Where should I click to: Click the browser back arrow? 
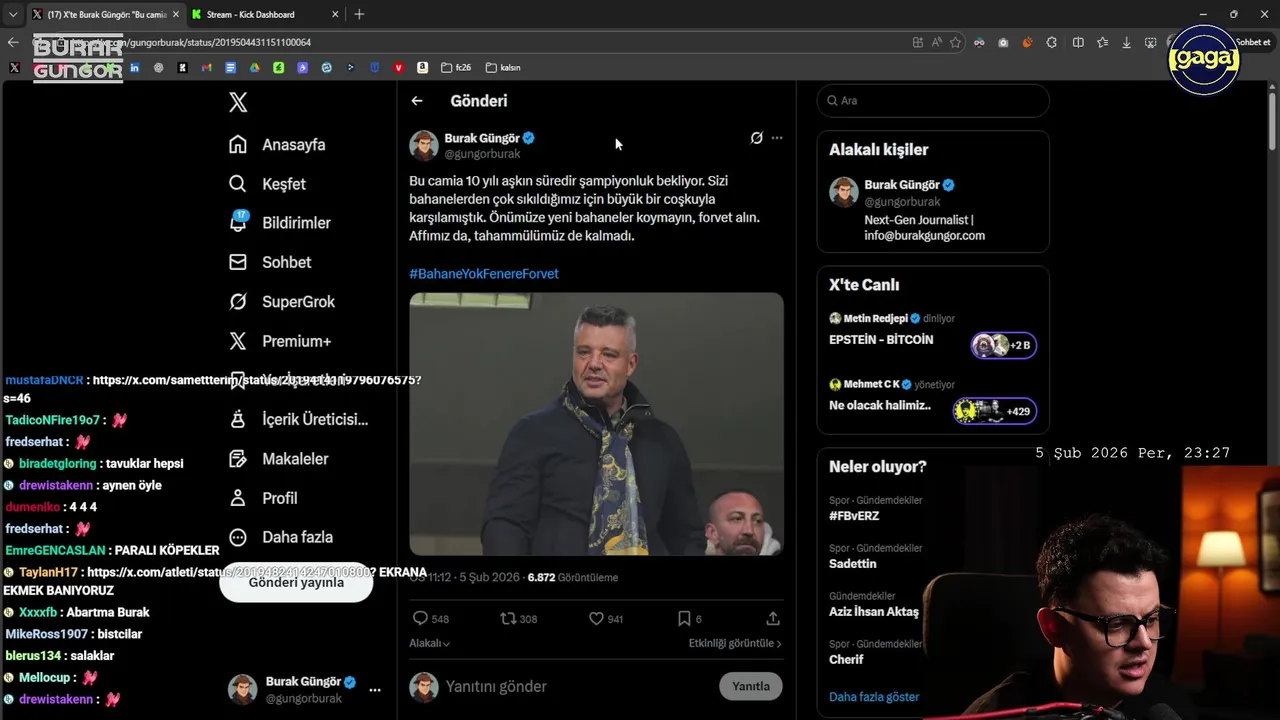click(12, 42)
